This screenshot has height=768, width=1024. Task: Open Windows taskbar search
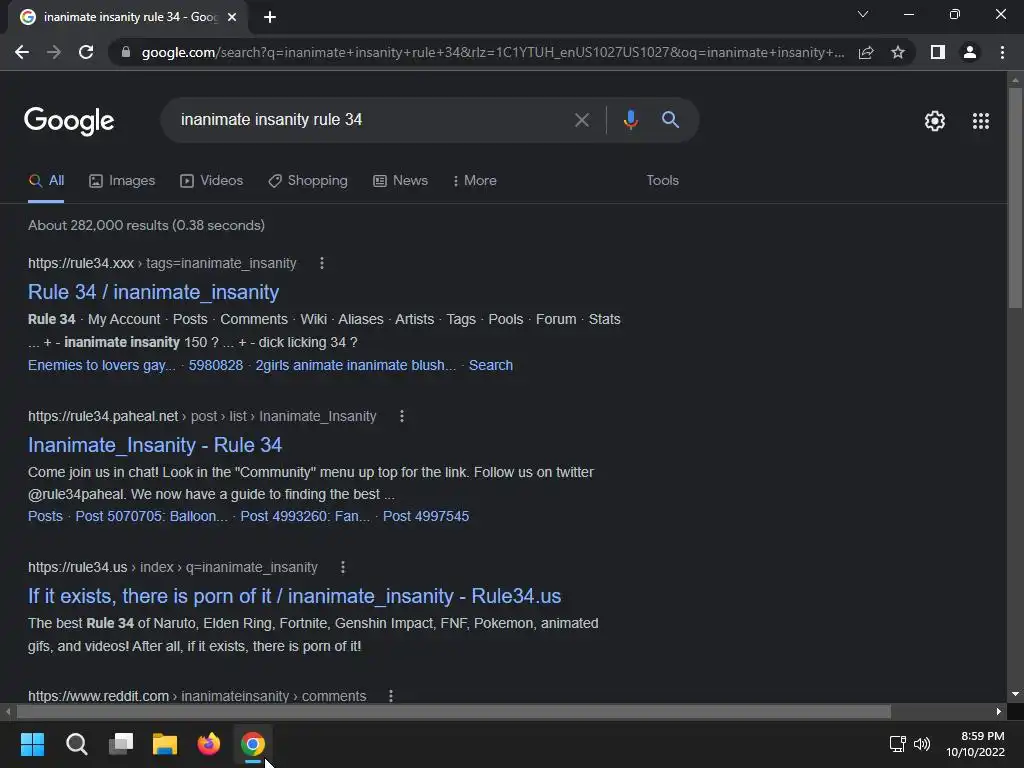click(x=76, y=744)
